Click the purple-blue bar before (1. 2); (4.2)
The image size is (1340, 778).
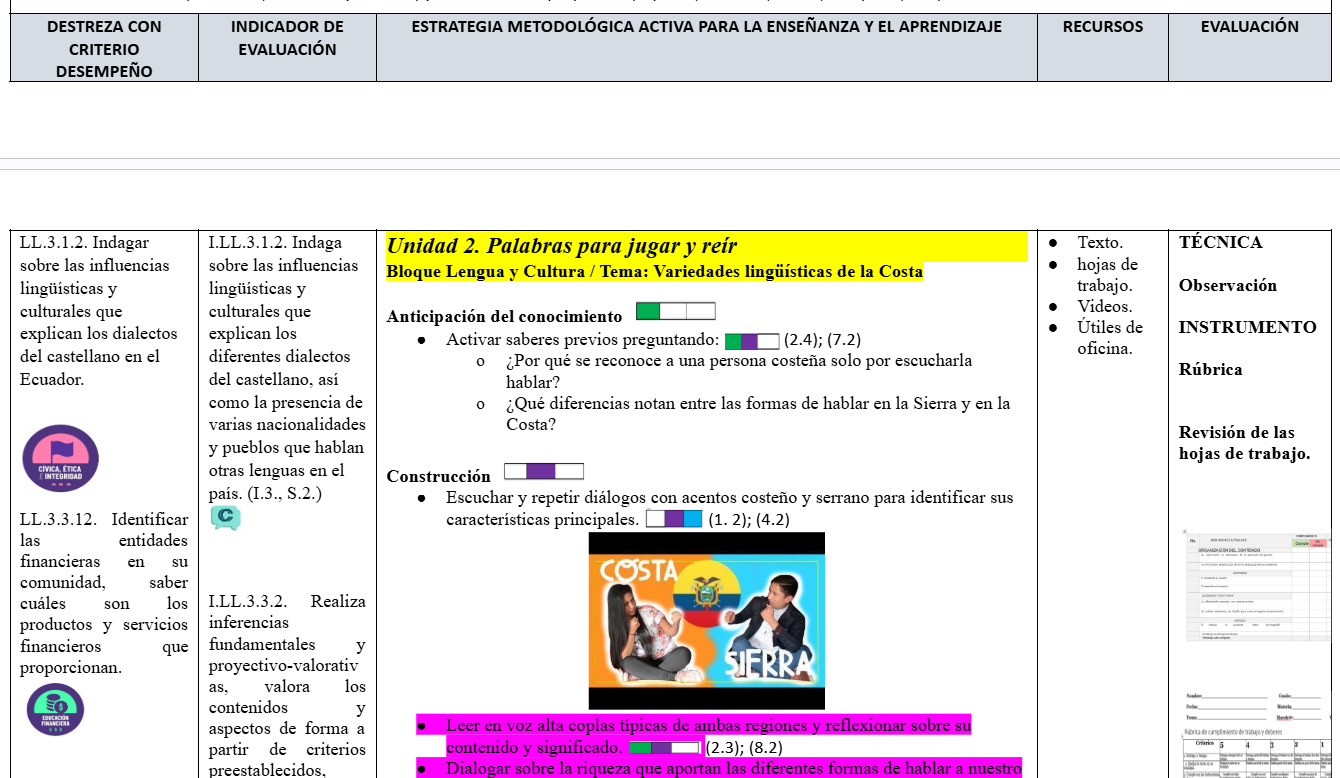[674, 519]
